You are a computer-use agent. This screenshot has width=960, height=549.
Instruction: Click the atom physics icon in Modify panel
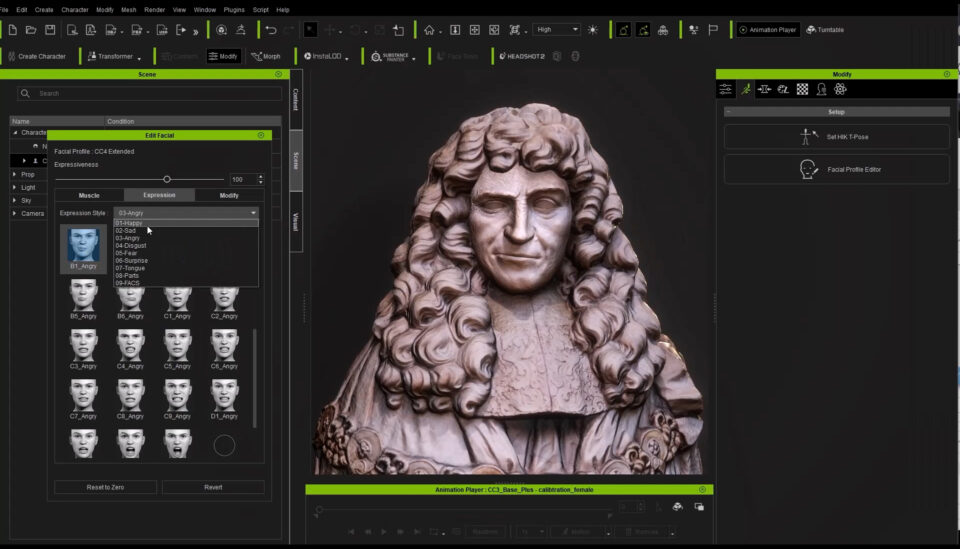pyautogui.click(x=840, y=89)
